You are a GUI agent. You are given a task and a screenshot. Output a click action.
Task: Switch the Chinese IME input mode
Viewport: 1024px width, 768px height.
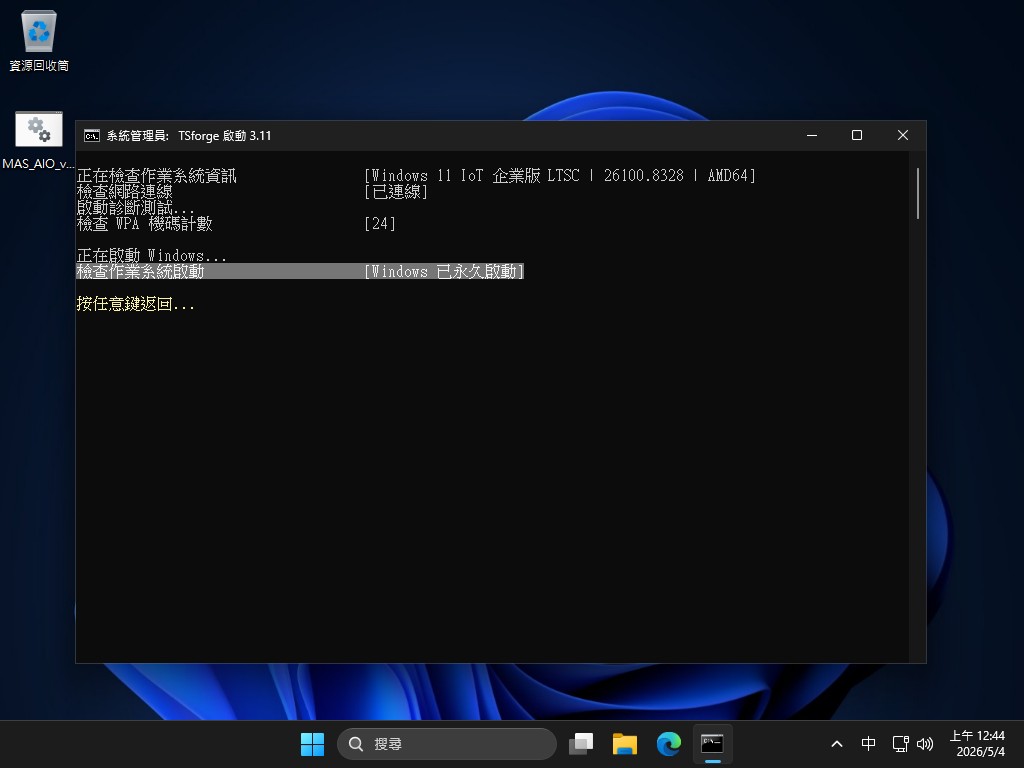[x=868, y=744]
